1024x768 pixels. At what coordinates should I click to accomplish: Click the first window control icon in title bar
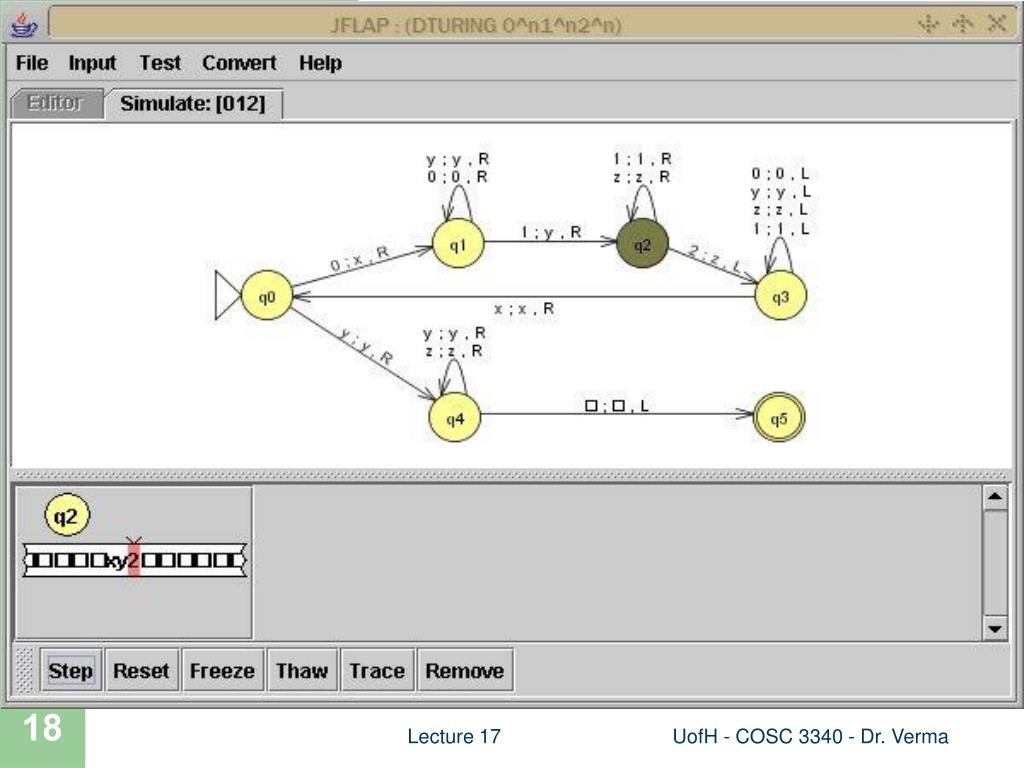[928, 24]
